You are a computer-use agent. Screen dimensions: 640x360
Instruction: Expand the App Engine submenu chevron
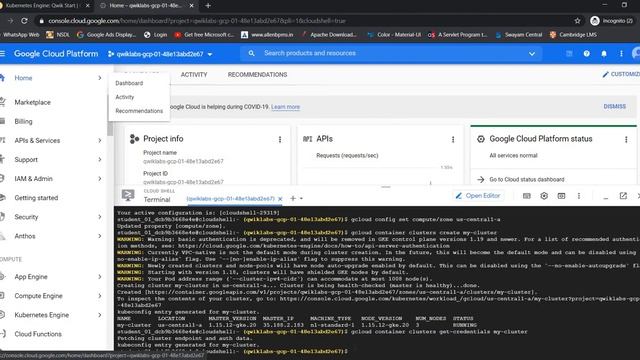tap(100, 277)
